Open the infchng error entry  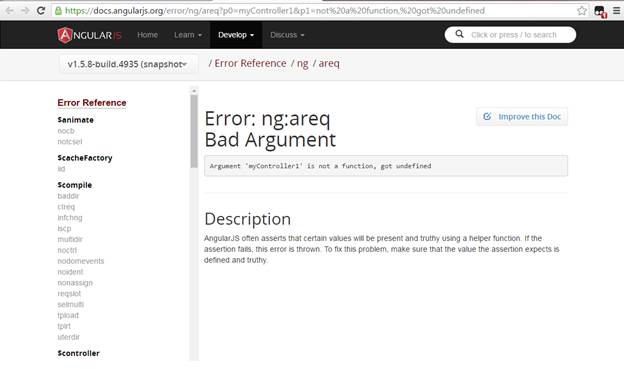pyautogui.click(x=70, y=218)
